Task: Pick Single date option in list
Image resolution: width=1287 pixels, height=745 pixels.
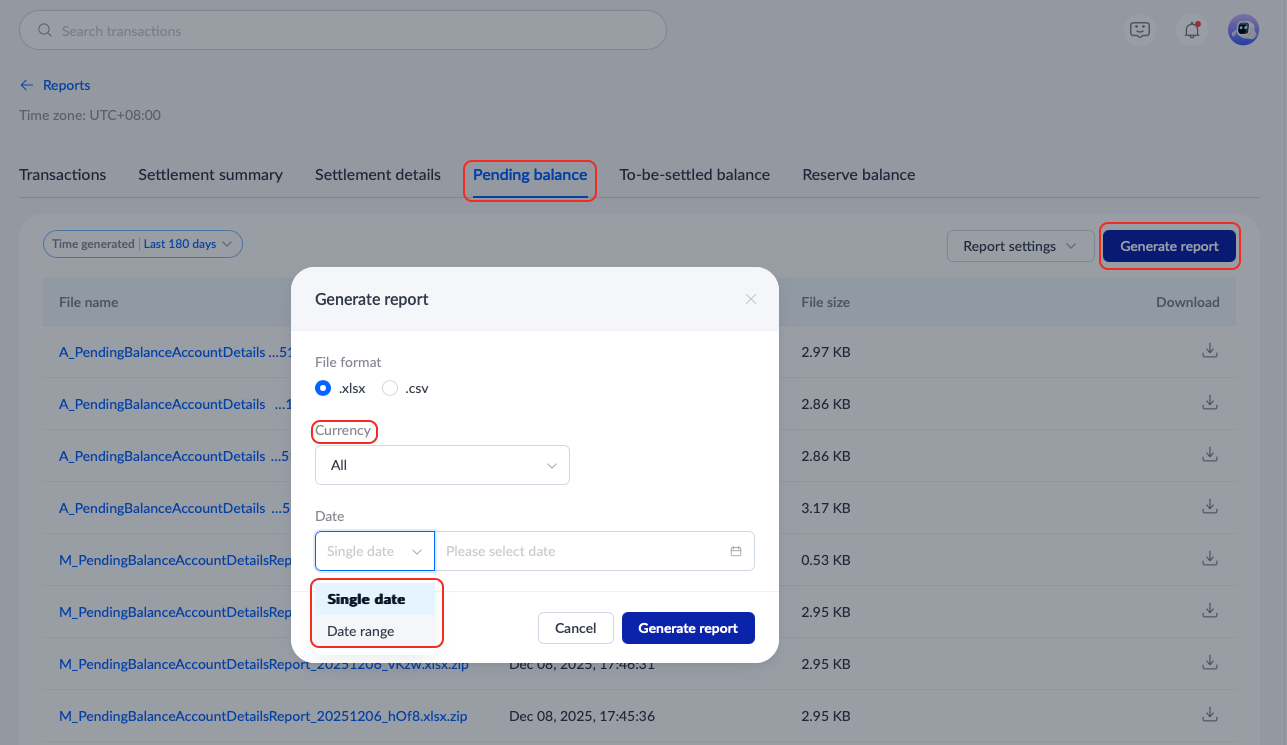Action: point(366,599)
